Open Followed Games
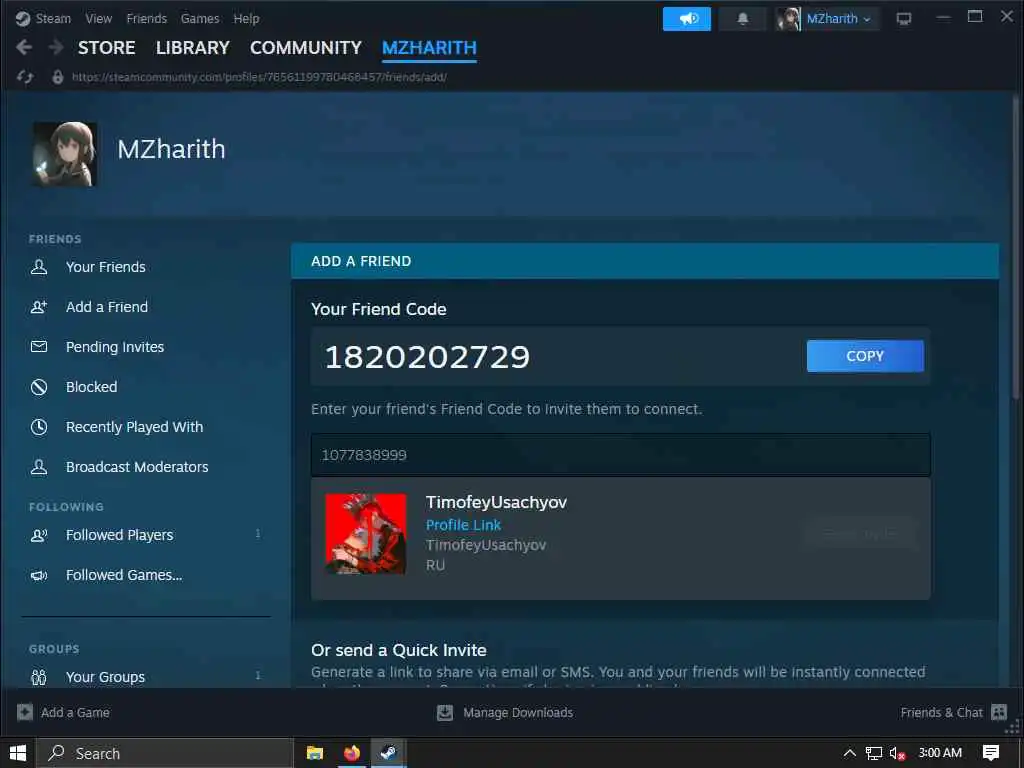Screen dimensions: 1024x768 (x=124, y=575)
